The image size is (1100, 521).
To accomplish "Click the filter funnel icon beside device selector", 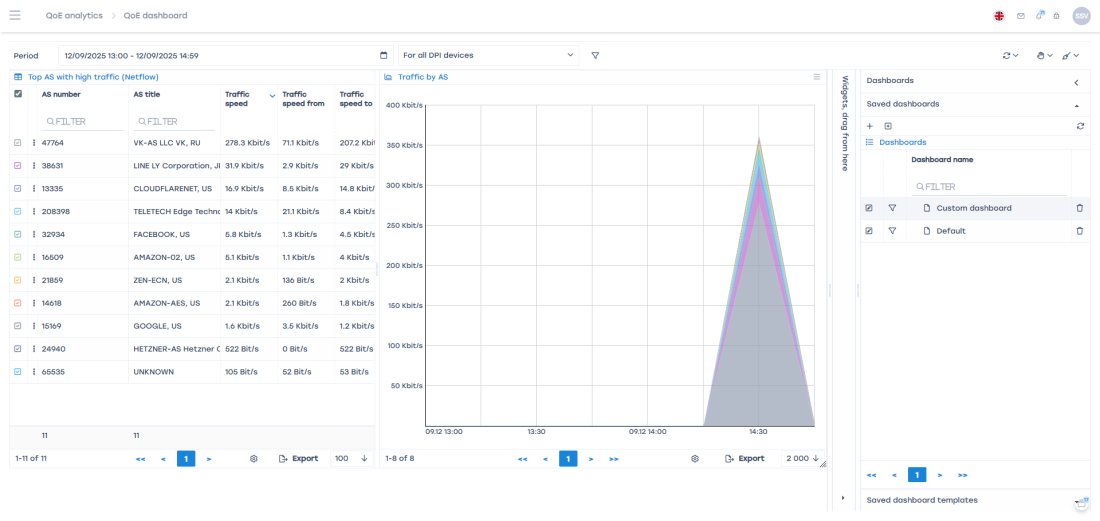I will 595,55.
